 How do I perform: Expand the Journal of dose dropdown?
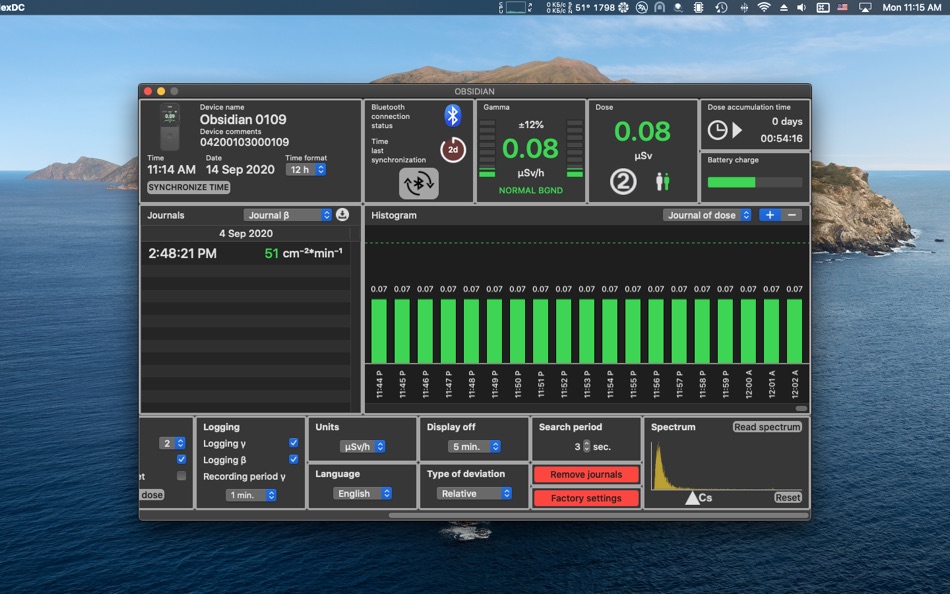(708, 215)
